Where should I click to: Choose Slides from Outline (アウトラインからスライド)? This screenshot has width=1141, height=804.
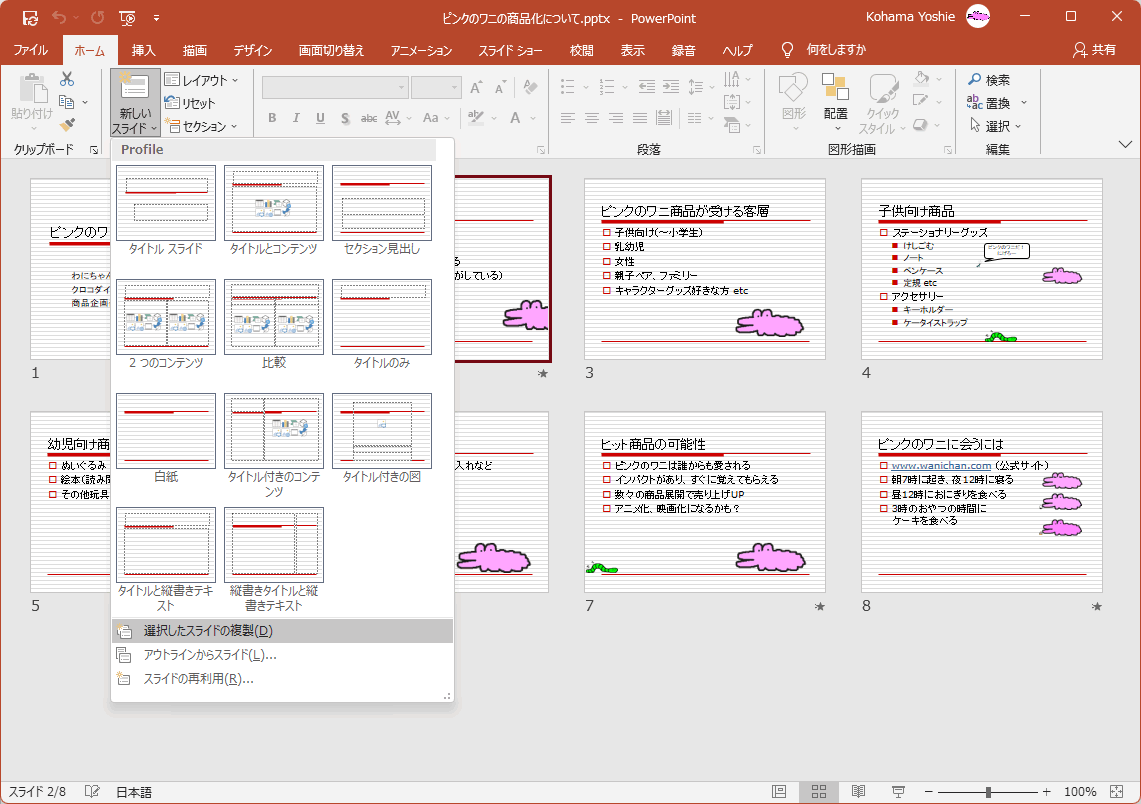click(282, 655)
